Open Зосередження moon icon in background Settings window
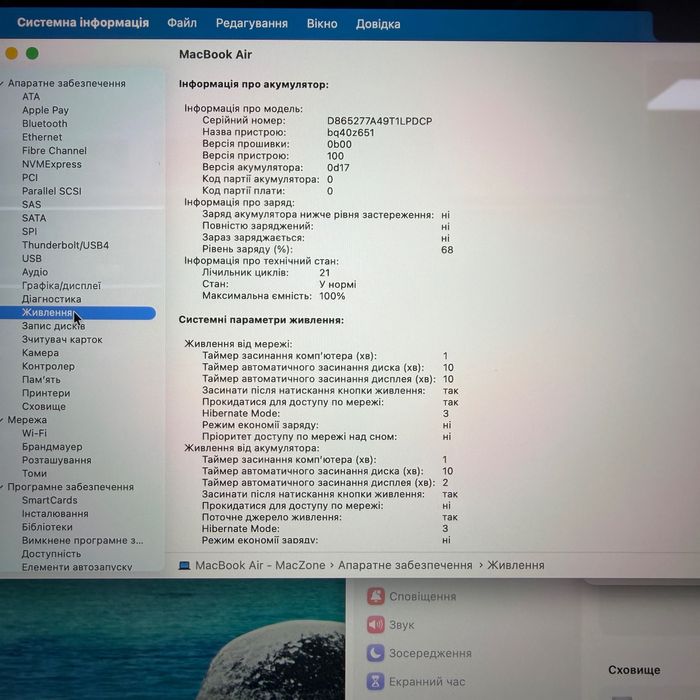Image resolution: width=700 pixels, height=700 pixels. click(376, 653)
